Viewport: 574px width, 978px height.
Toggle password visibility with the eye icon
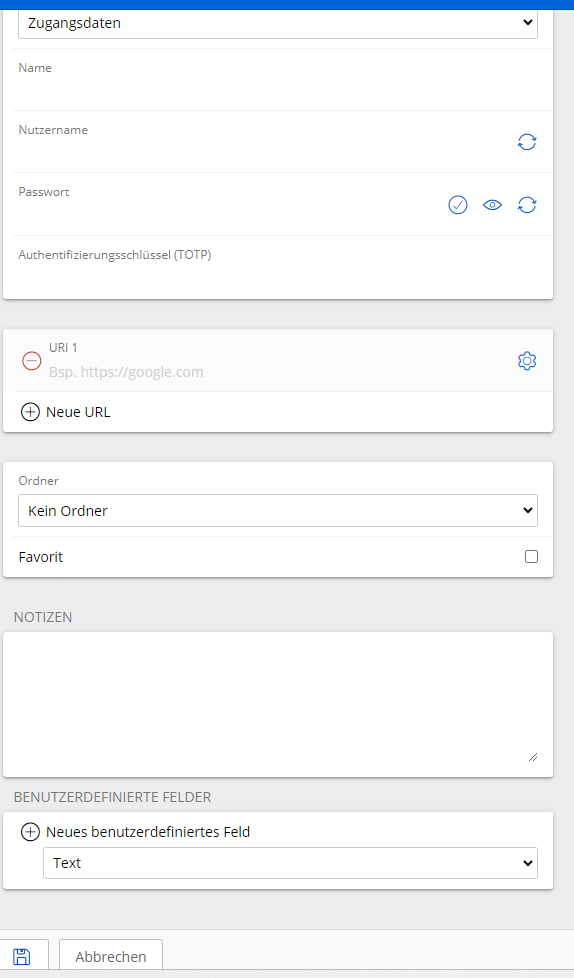pyautogui.click(x=492, y=205)
